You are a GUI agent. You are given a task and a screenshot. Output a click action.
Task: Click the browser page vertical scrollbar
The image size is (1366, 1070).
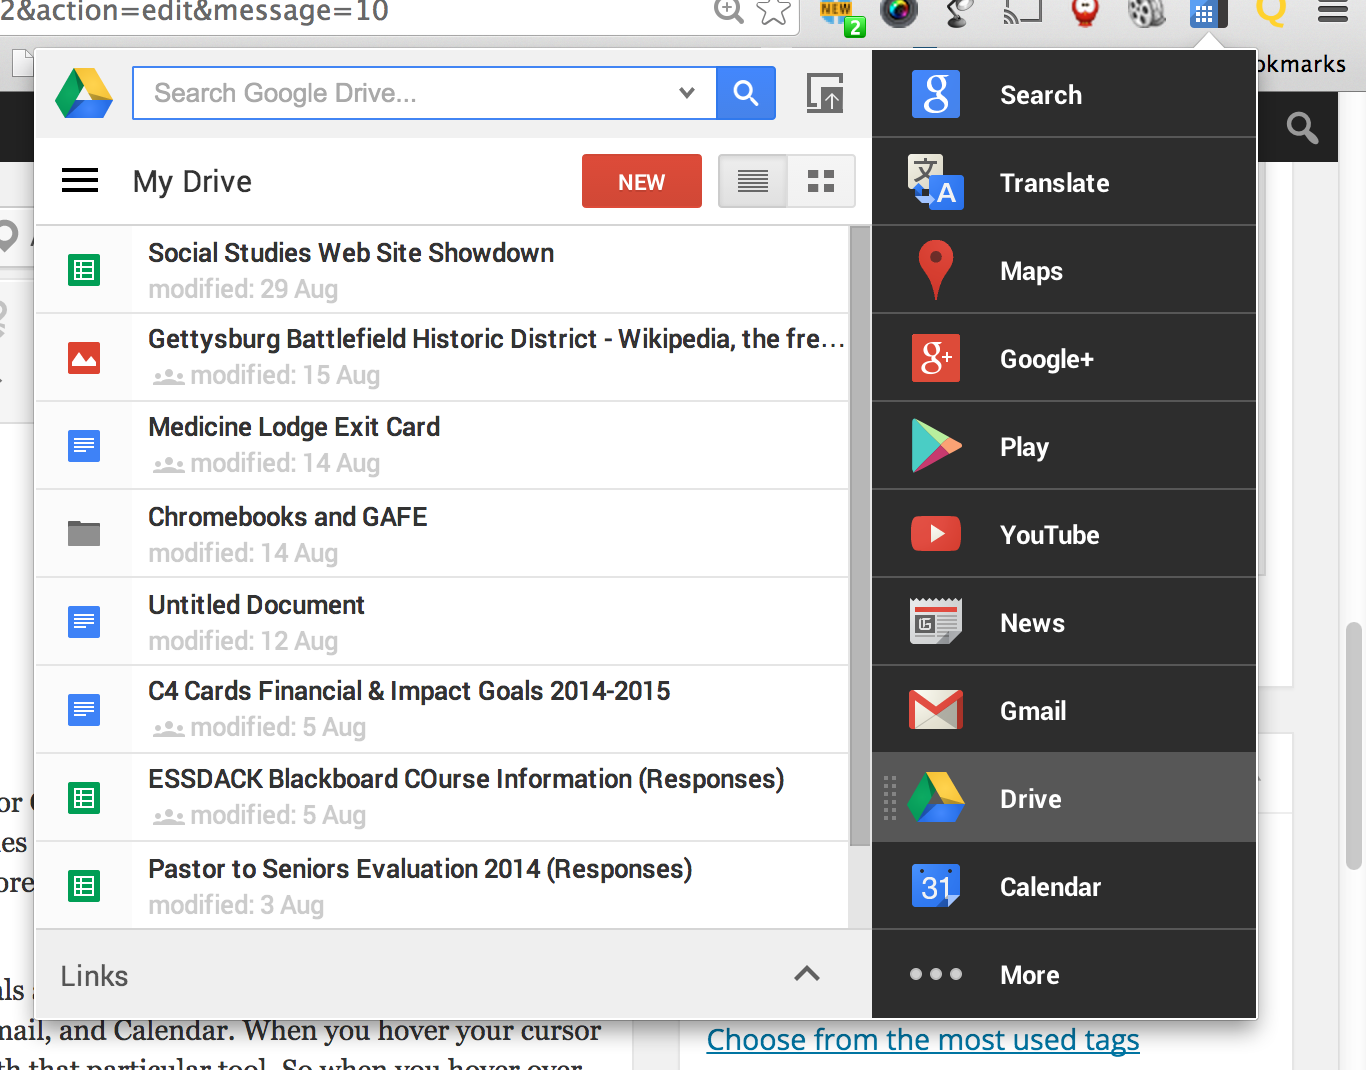(x=1354, y=745)
